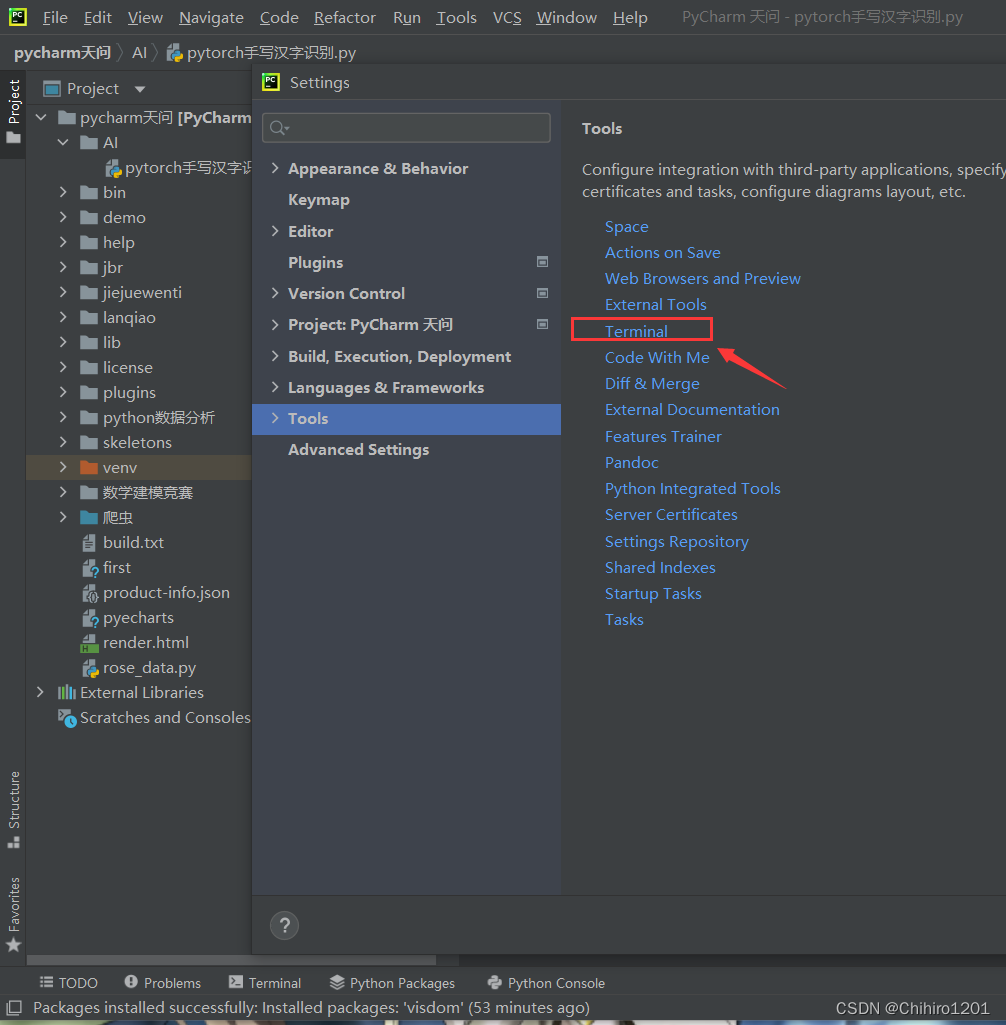Image resolution: width=1006 pixels, height=1025 pixels.
Task: Open the Navigate menu
Action: click(x=211, y=18)
